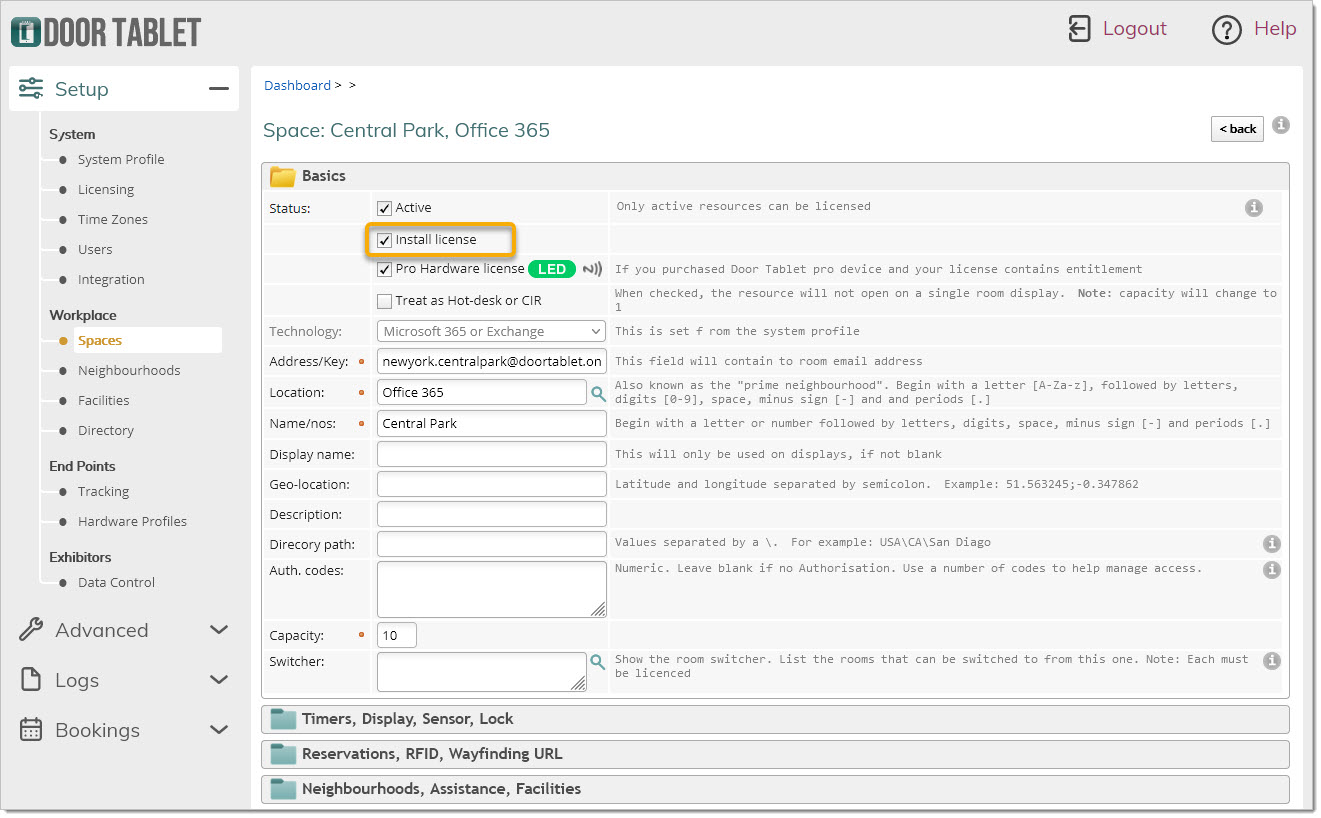Click the Door Tablet logo
The image size is (1321, 818).
(x=106, y=32)
